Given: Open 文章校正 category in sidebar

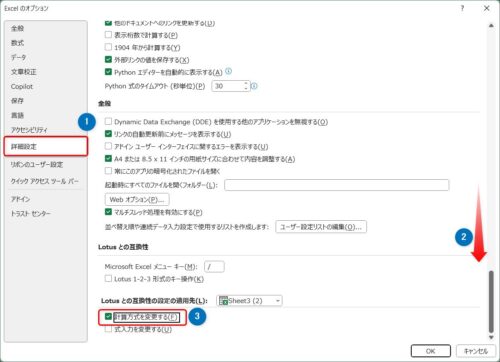Looking at the screenshot, I should point(24,72).
